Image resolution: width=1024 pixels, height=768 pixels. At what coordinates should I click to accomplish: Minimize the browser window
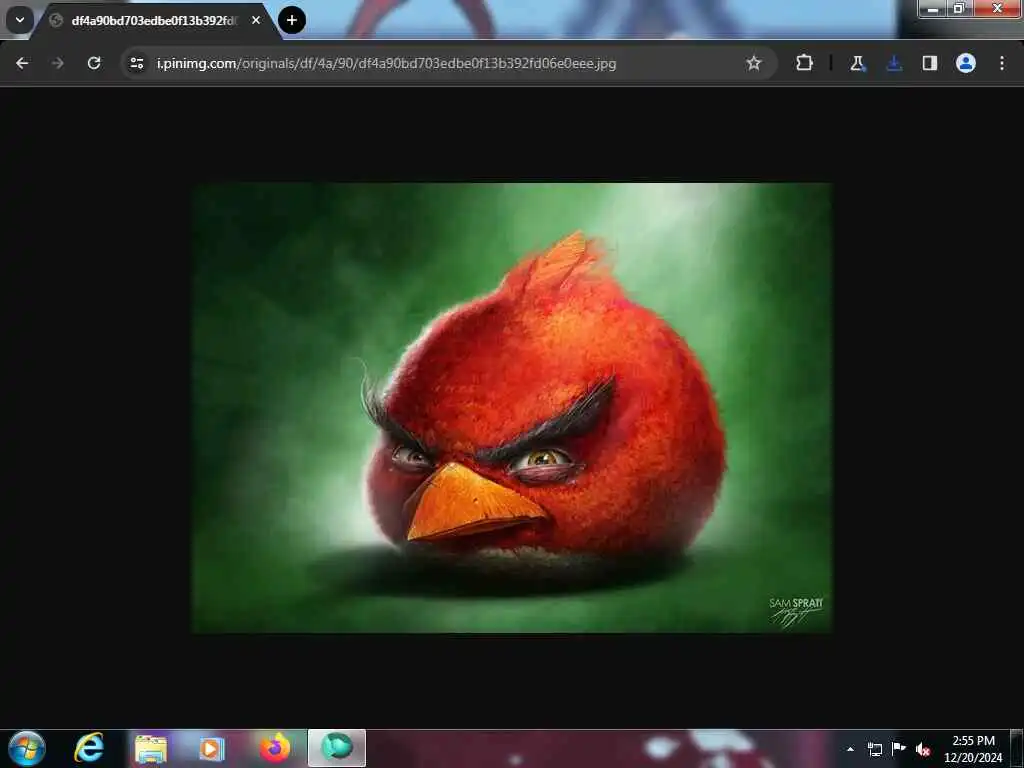click(x=933, y=8)
